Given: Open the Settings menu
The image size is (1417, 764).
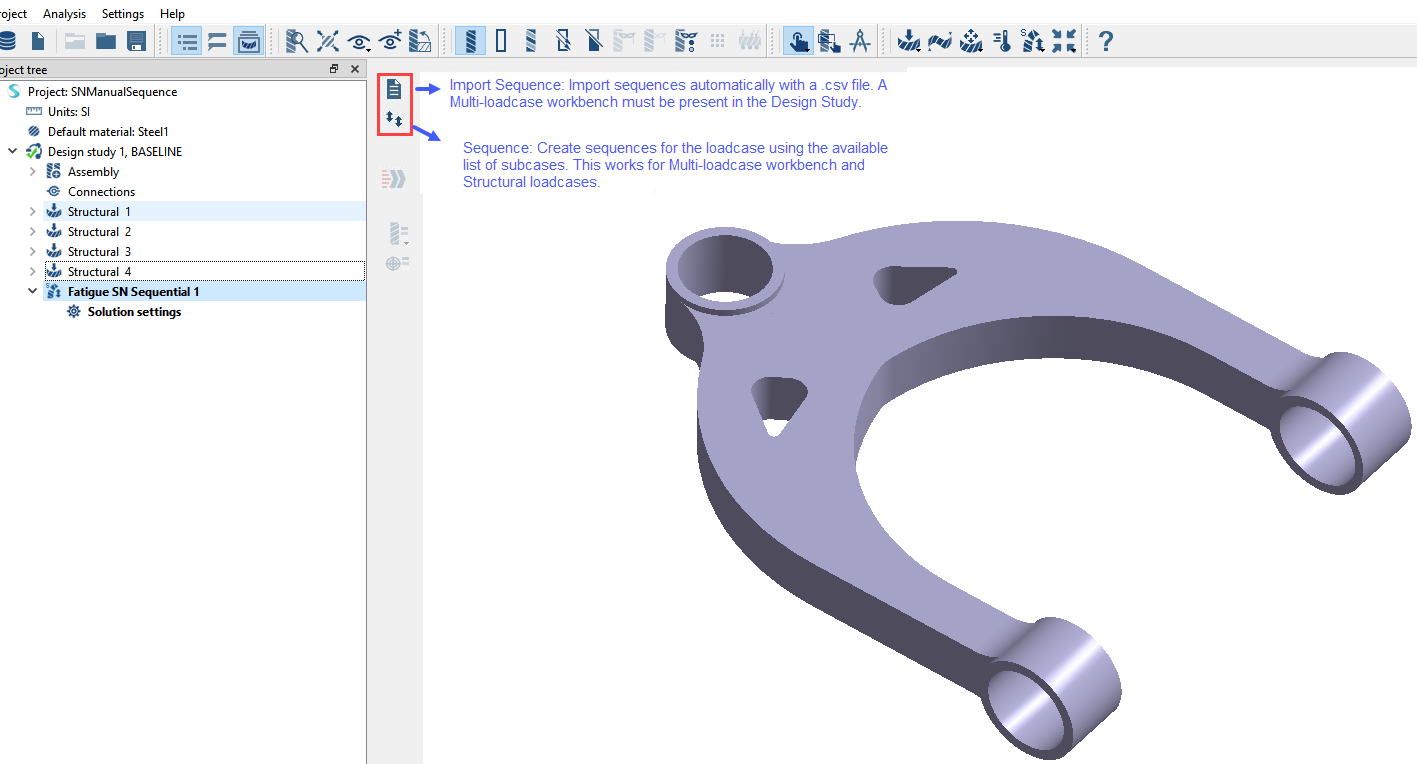Looking at the screenshot, I should [x=123, y=14].
